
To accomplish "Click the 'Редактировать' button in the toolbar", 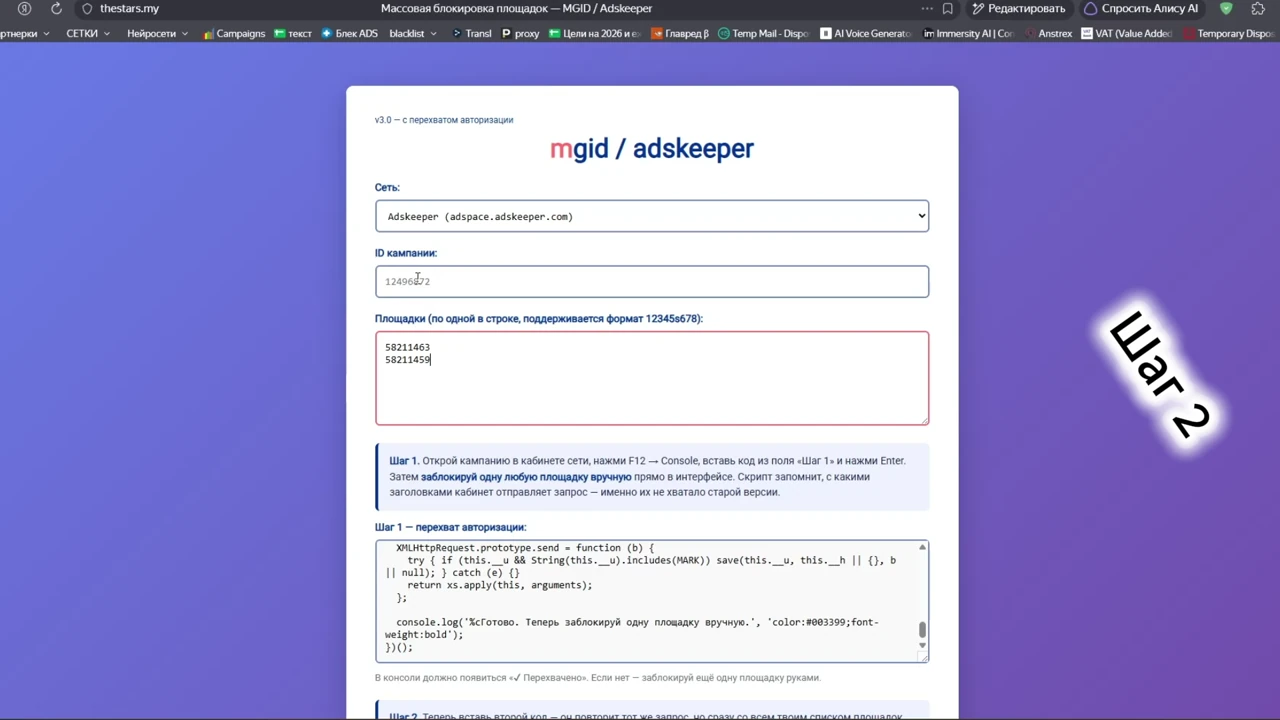I will [1019, 9].
